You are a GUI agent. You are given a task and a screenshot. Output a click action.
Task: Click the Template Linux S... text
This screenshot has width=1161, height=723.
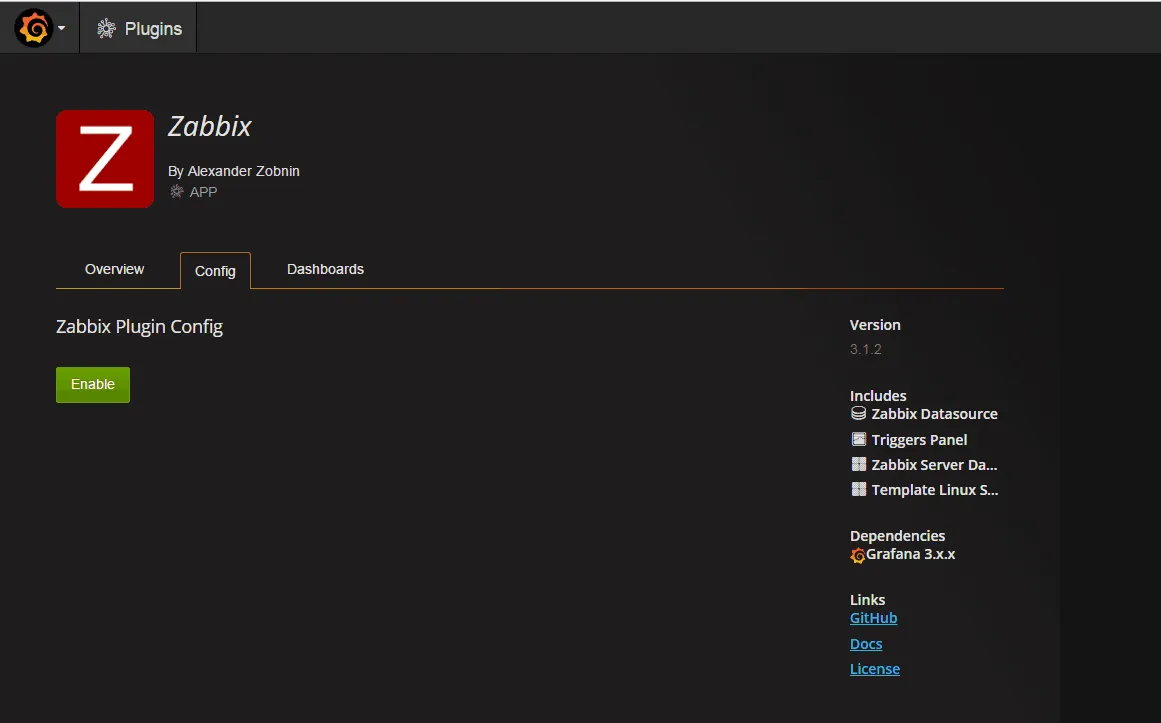coord(934,490)
